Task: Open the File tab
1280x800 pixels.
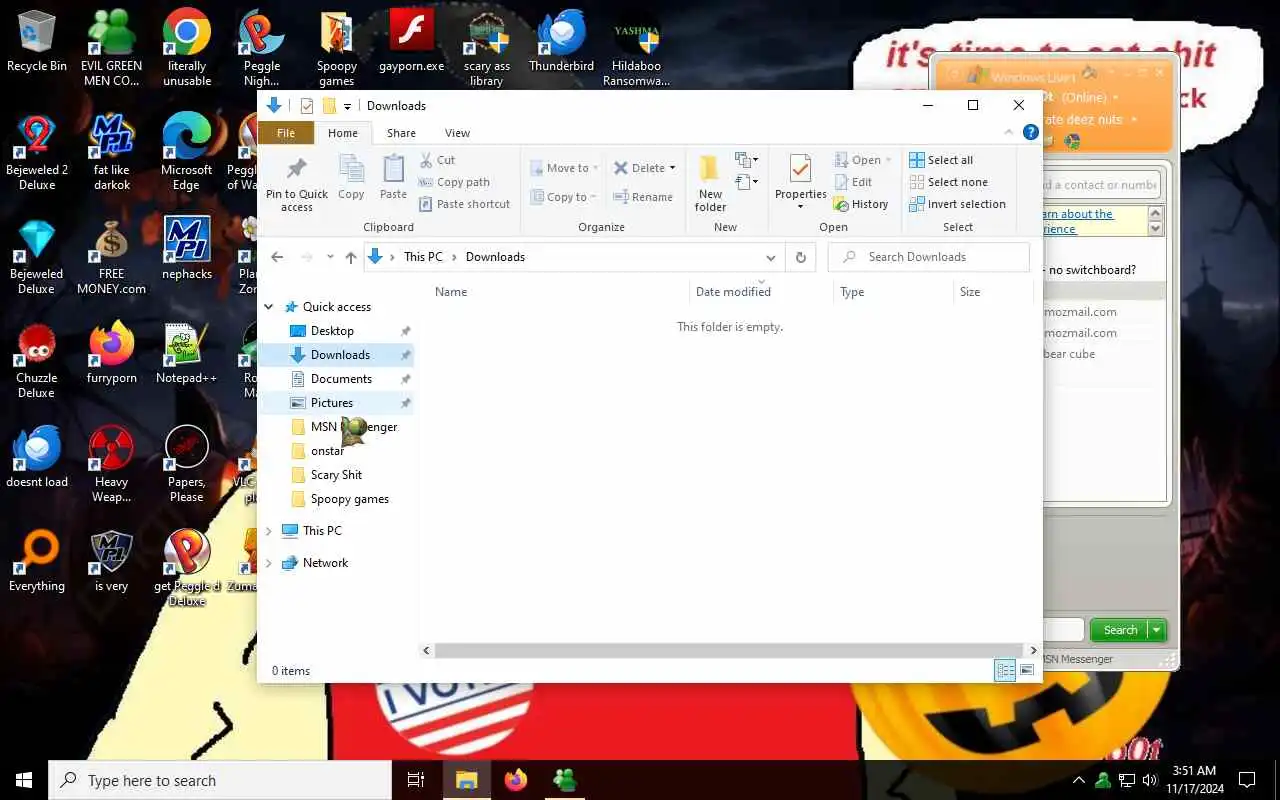Action: [286, 133]
